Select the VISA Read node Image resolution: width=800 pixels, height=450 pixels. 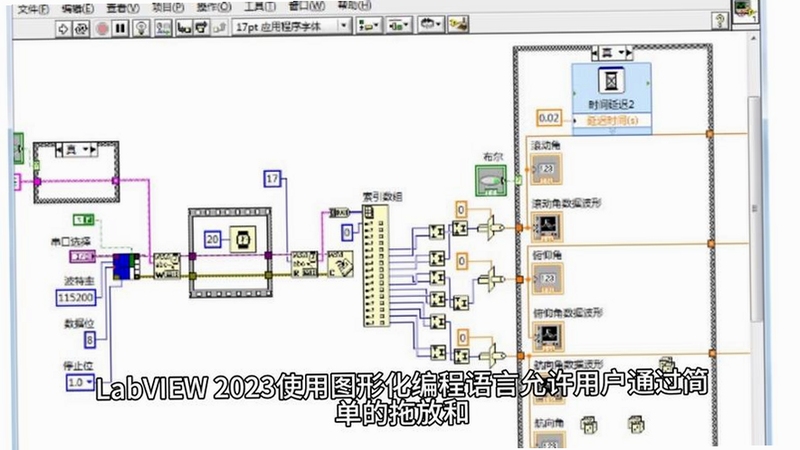click(304, 264)
